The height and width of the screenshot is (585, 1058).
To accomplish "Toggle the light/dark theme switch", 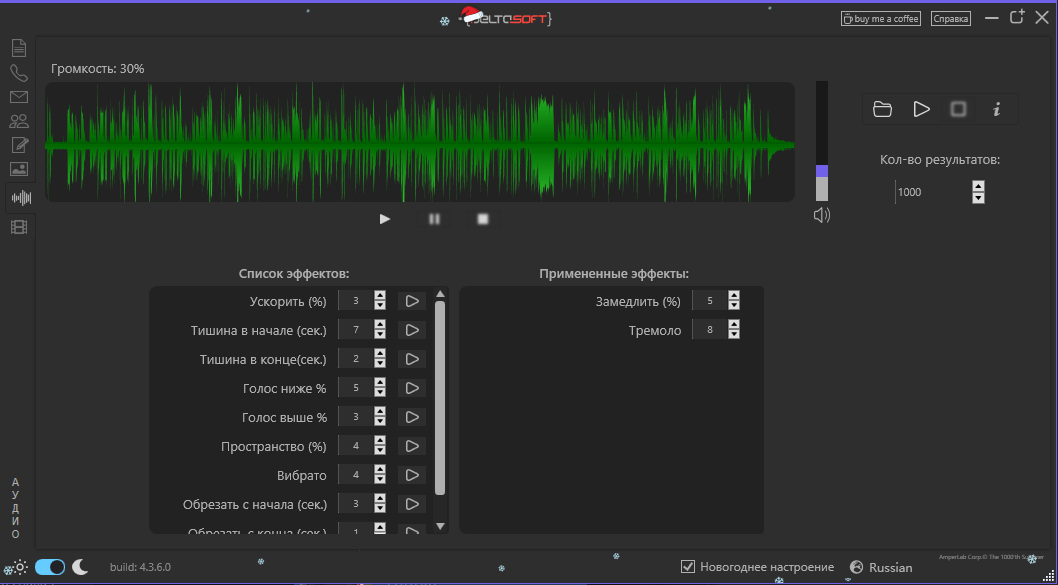I will pyautogui.click(x=50, y=567).
